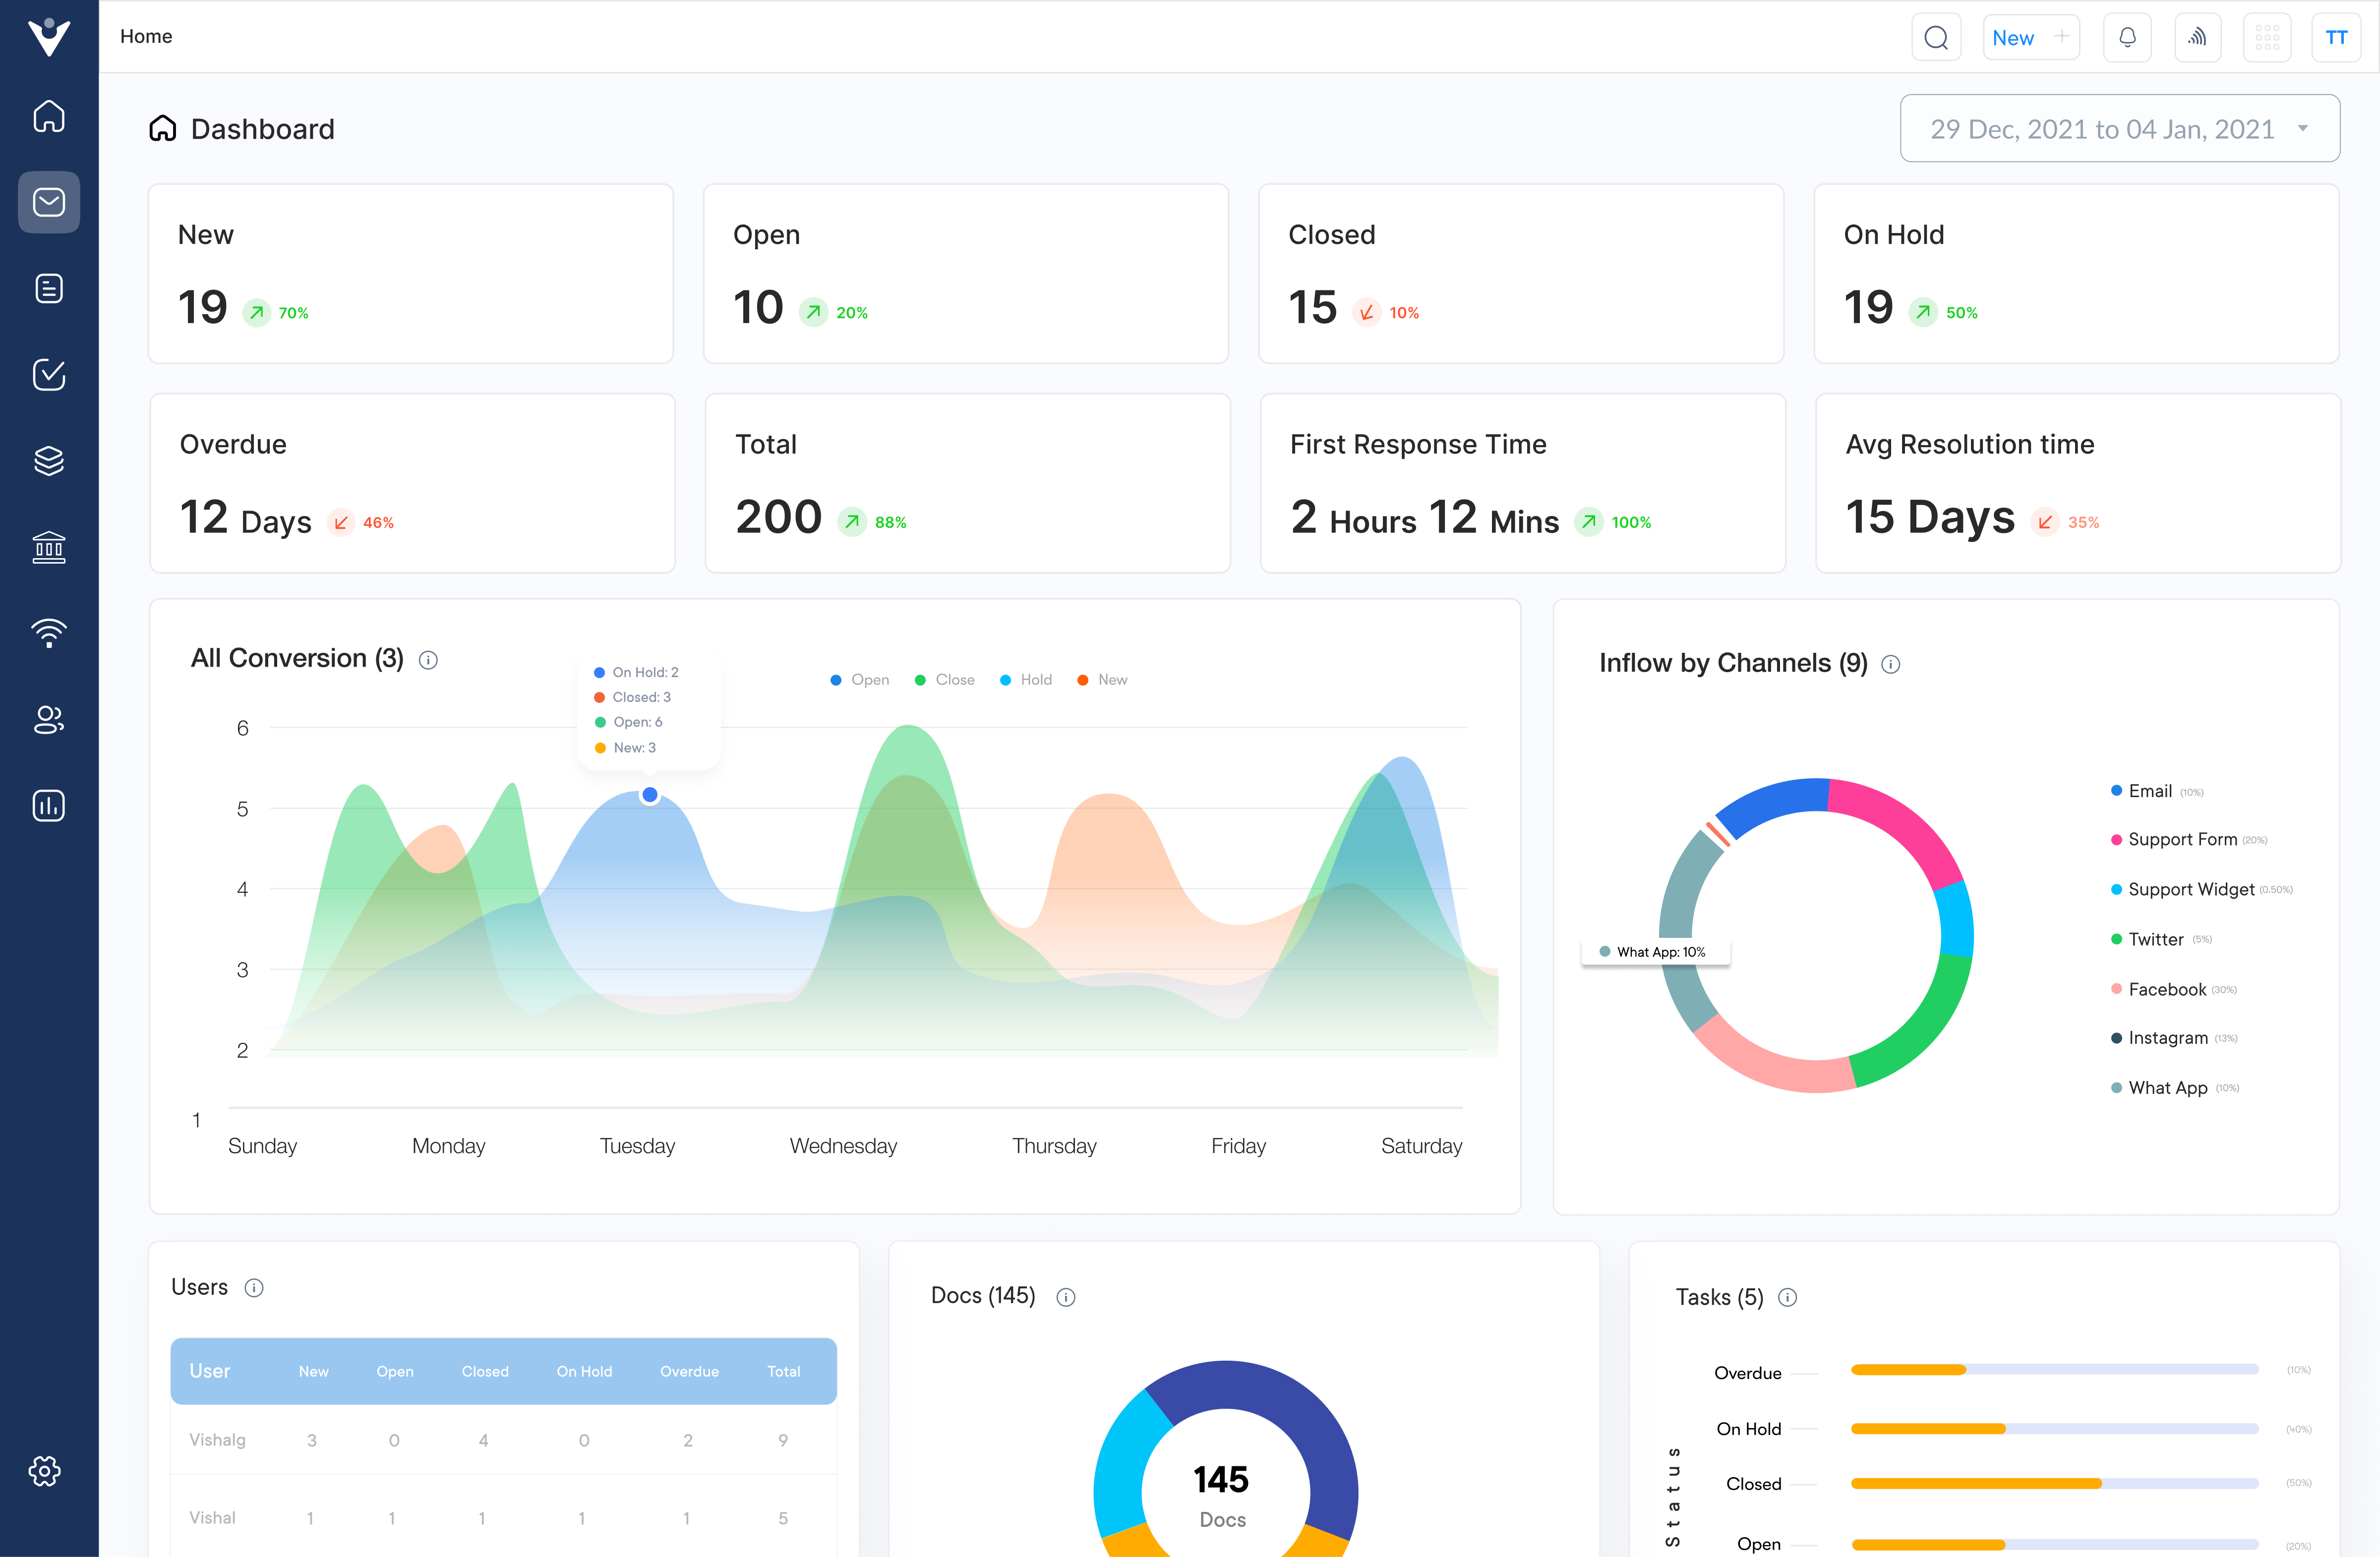The image size is (2380, 1557).
Task: Click the notification bell icon
Action: click(x=2127, y=37)
